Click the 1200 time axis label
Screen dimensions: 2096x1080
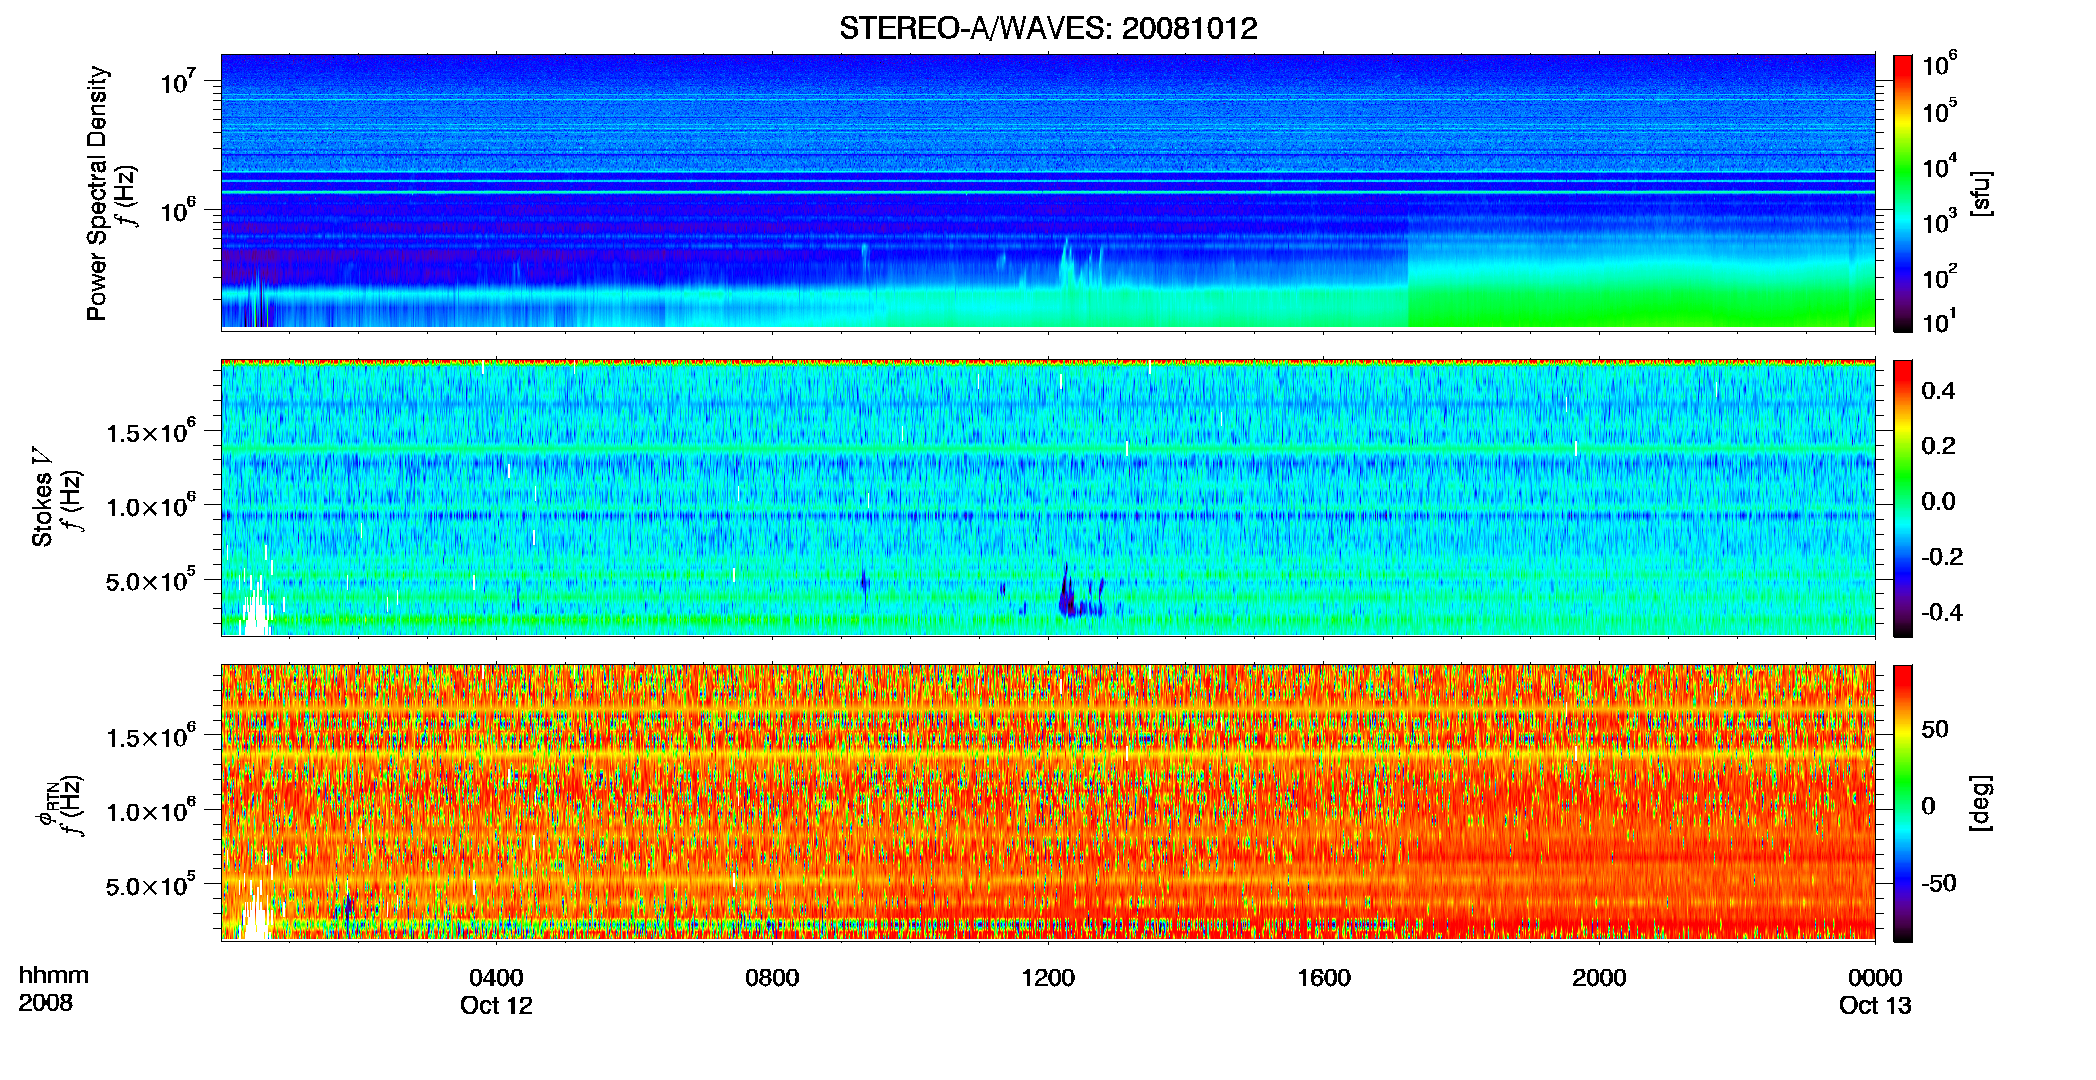tap(1048, 977)
